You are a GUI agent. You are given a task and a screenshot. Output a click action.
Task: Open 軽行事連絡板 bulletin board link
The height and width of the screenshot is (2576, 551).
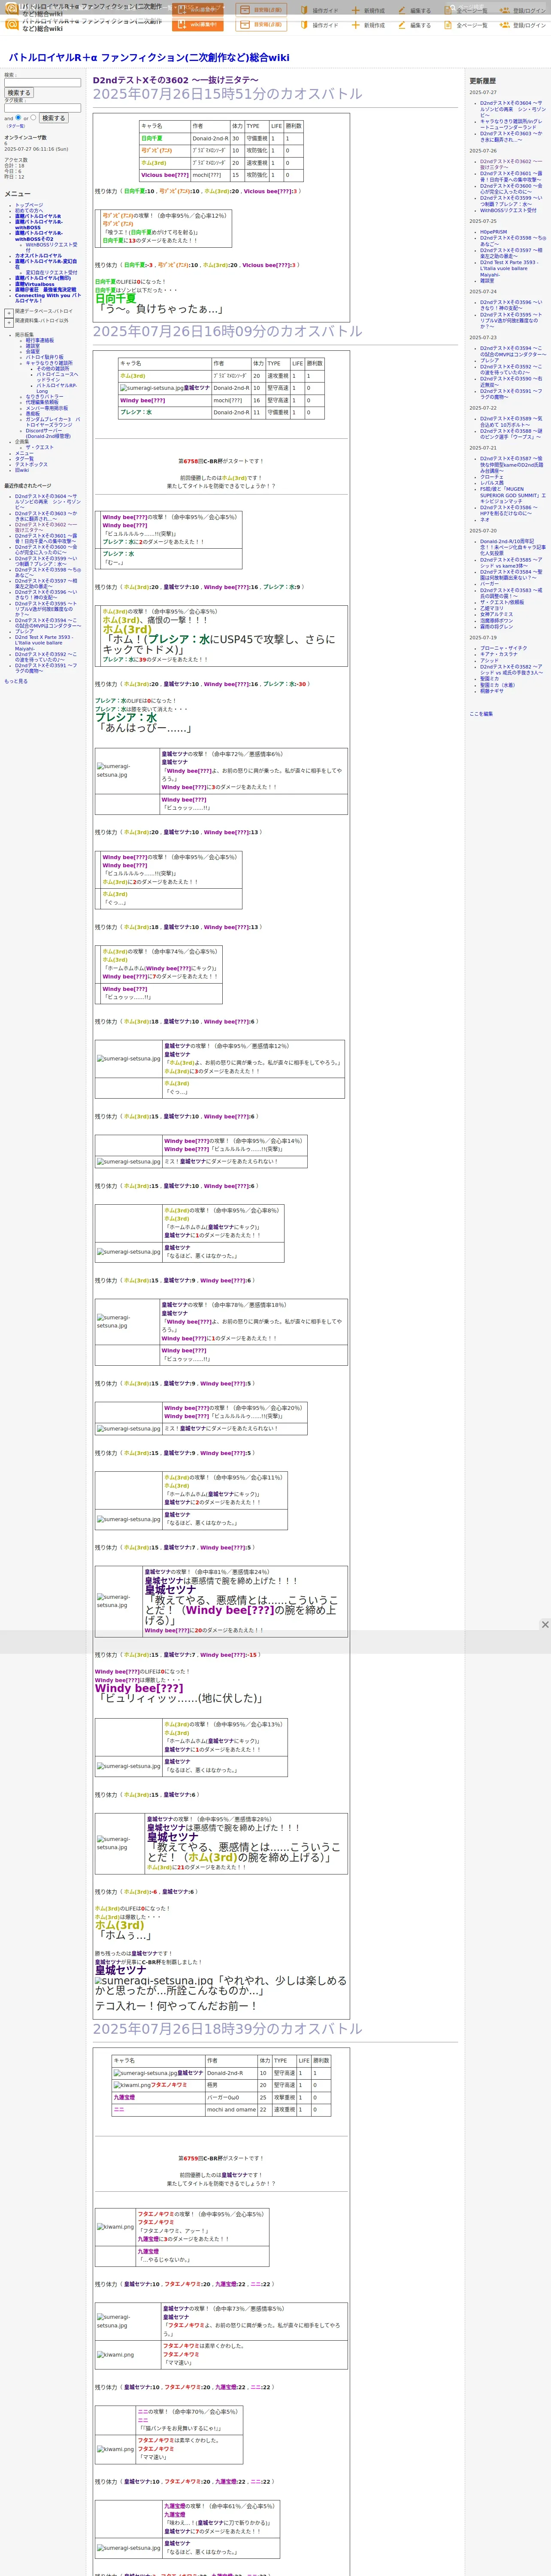coord(40,340)
